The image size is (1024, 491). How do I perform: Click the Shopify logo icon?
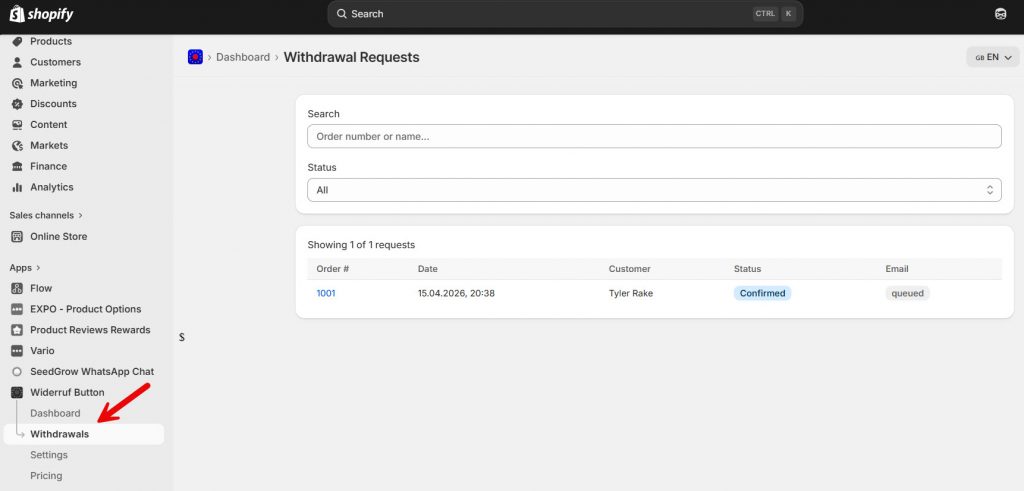point(17,14)
